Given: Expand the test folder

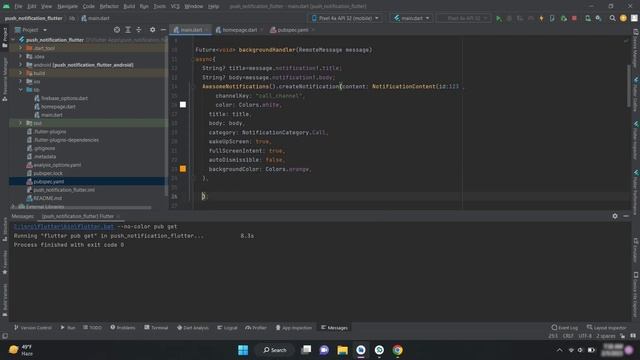Looking at the screenshot, I should (20, 123).
